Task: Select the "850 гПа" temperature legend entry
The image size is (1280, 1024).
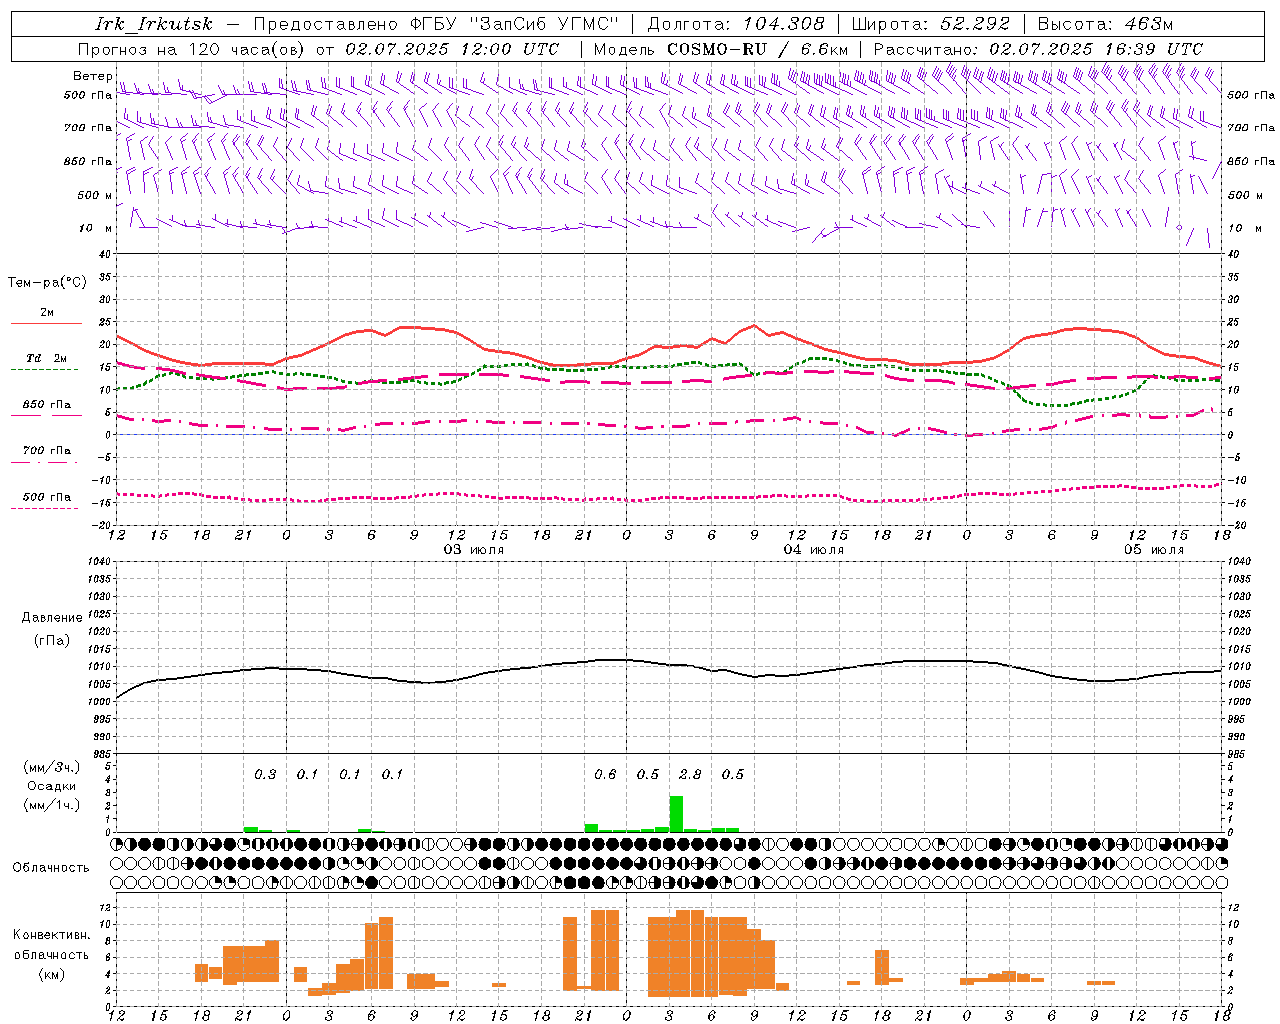Action: pos(47,405)
